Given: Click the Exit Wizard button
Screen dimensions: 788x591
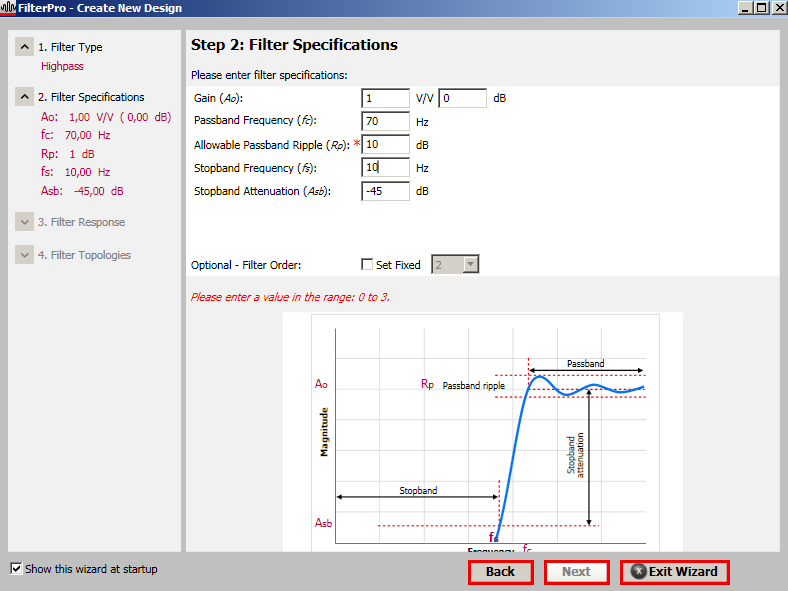Looking at the screenshot, I should tap(674, 572).
